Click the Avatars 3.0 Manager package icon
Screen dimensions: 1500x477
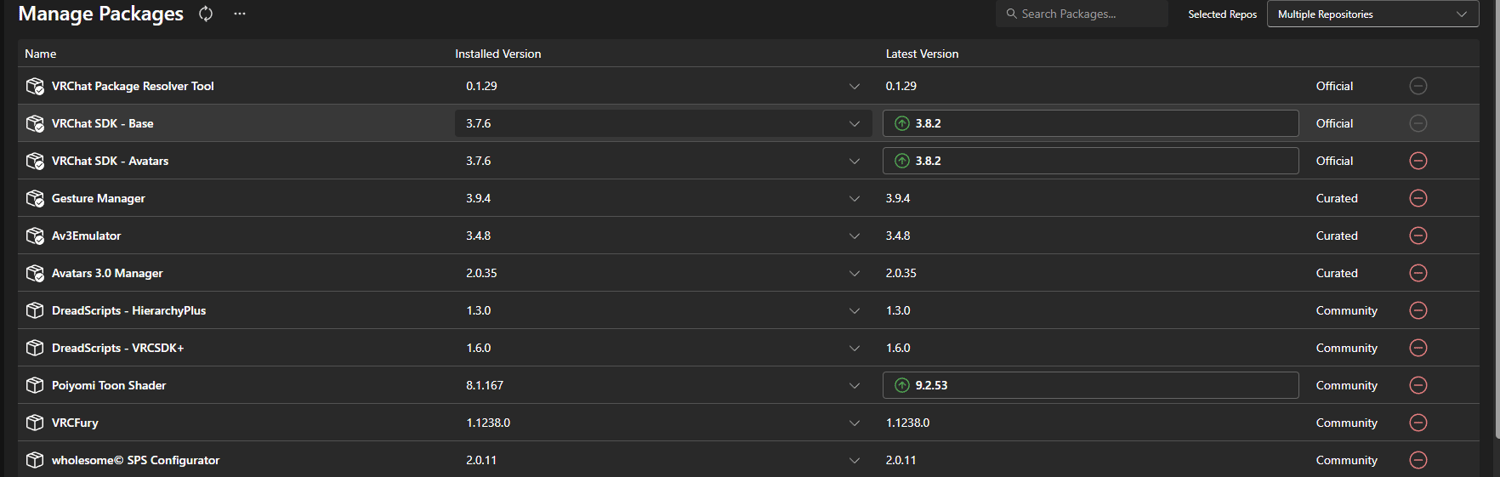35,273
